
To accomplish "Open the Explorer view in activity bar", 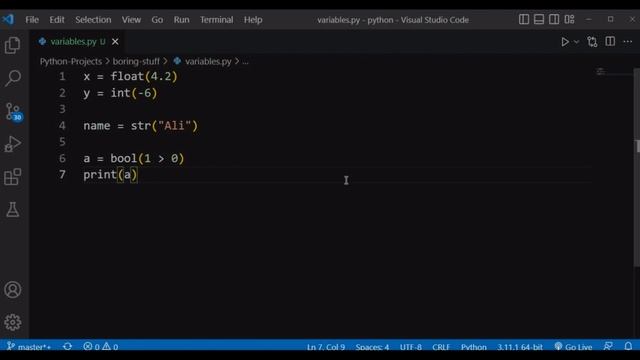I will coord(13,45).
